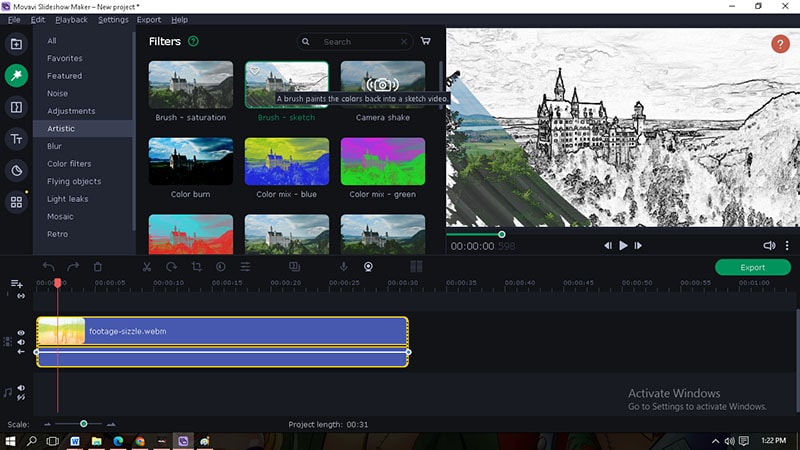Click the preview volume speaker icon
This screenshot has width=800, height=450.
[769, 246]
